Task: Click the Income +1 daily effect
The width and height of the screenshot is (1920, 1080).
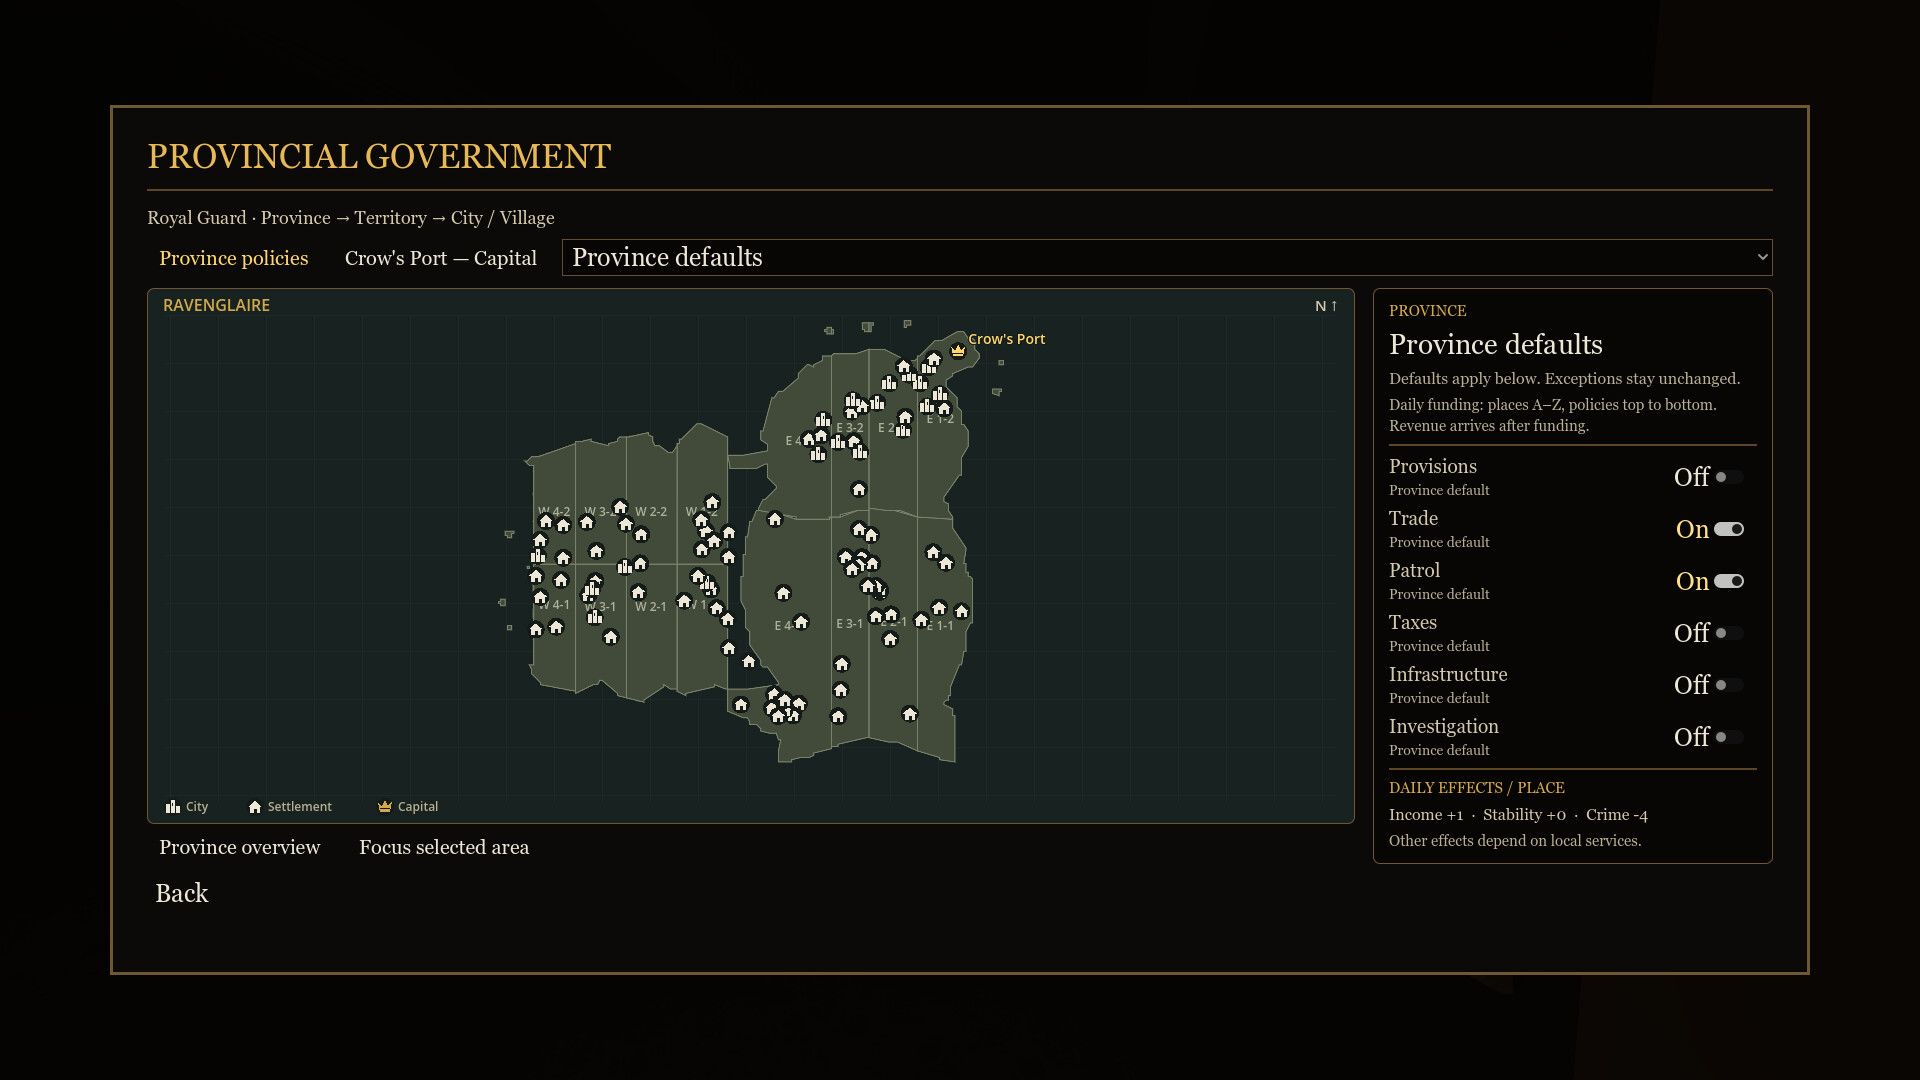Action: pyautogui.click(x=1426, y=815)
